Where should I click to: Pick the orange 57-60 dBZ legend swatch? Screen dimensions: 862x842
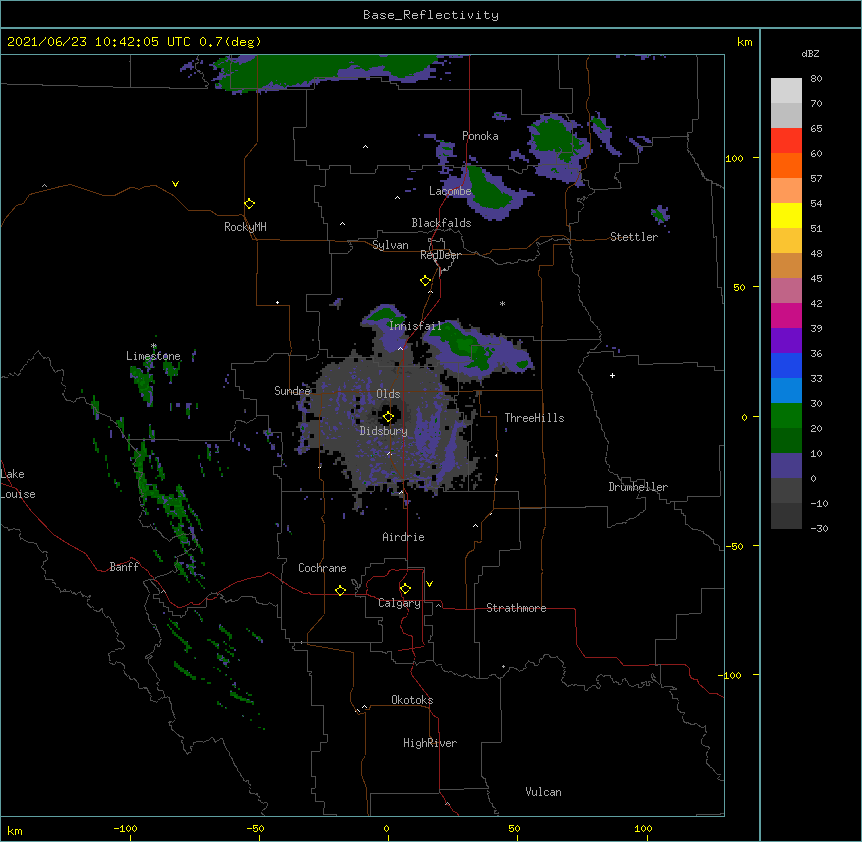coord(786,165)
